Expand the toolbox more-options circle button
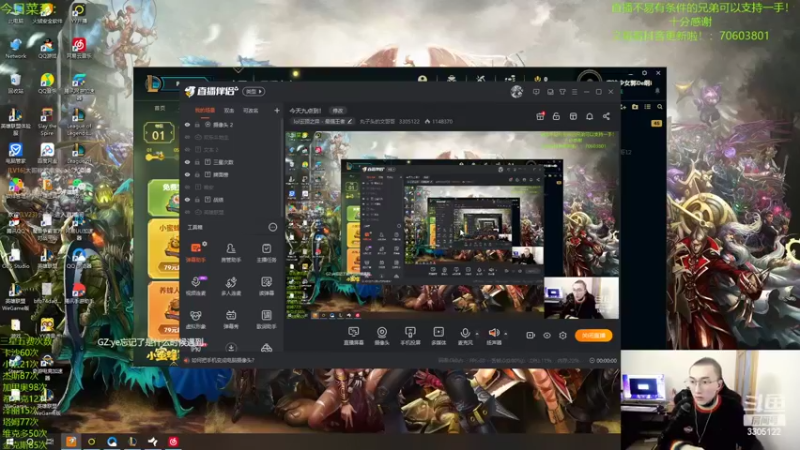 point(273,227)
